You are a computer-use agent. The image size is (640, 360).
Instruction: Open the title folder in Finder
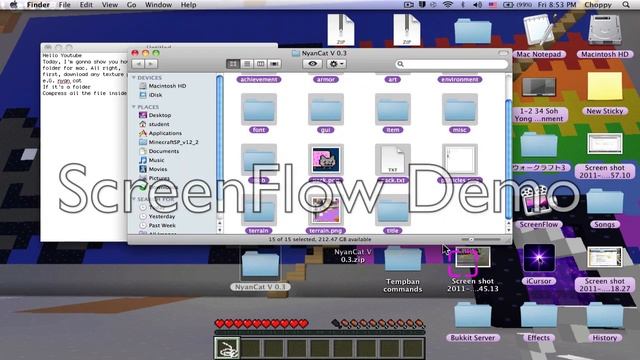392,211
